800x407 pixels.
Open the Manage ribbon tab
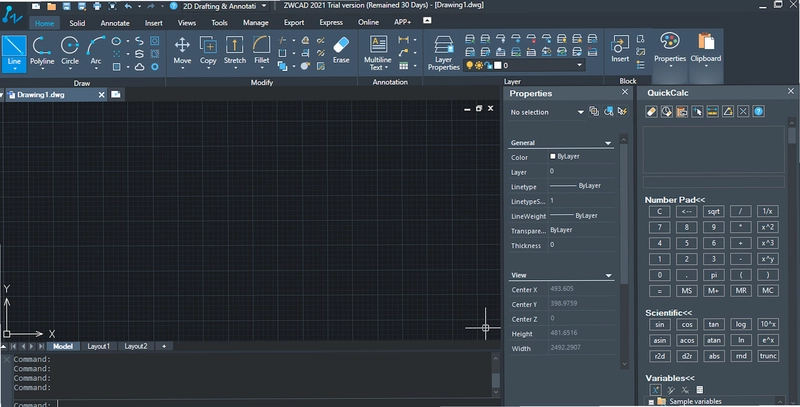256,23
